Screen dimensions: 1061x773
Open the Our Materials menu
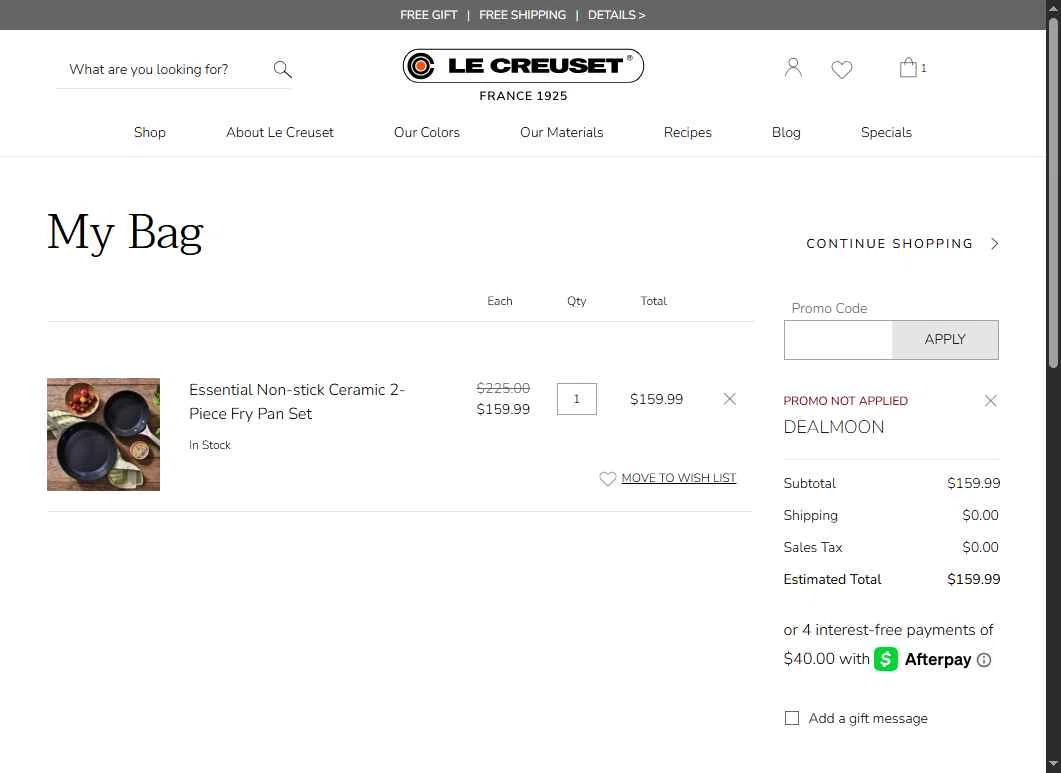562,133
